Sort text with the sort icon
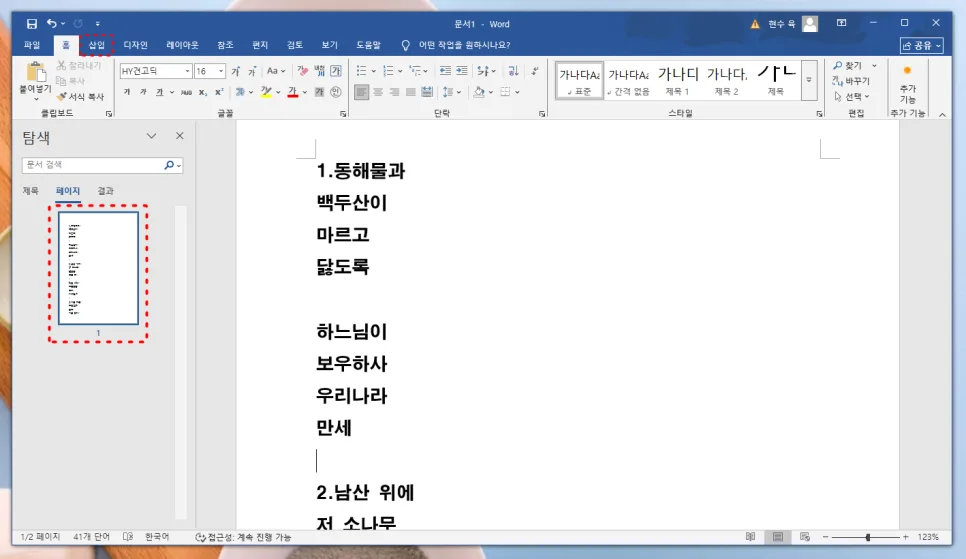The image size is (966, 559). [513, 71]
